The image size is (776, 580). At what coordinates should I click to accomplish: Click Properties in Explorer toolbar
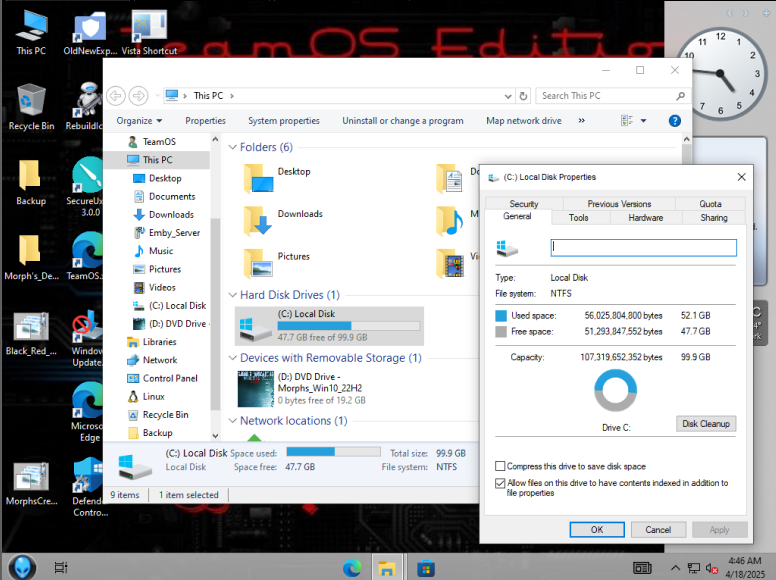tap(205, 121)
